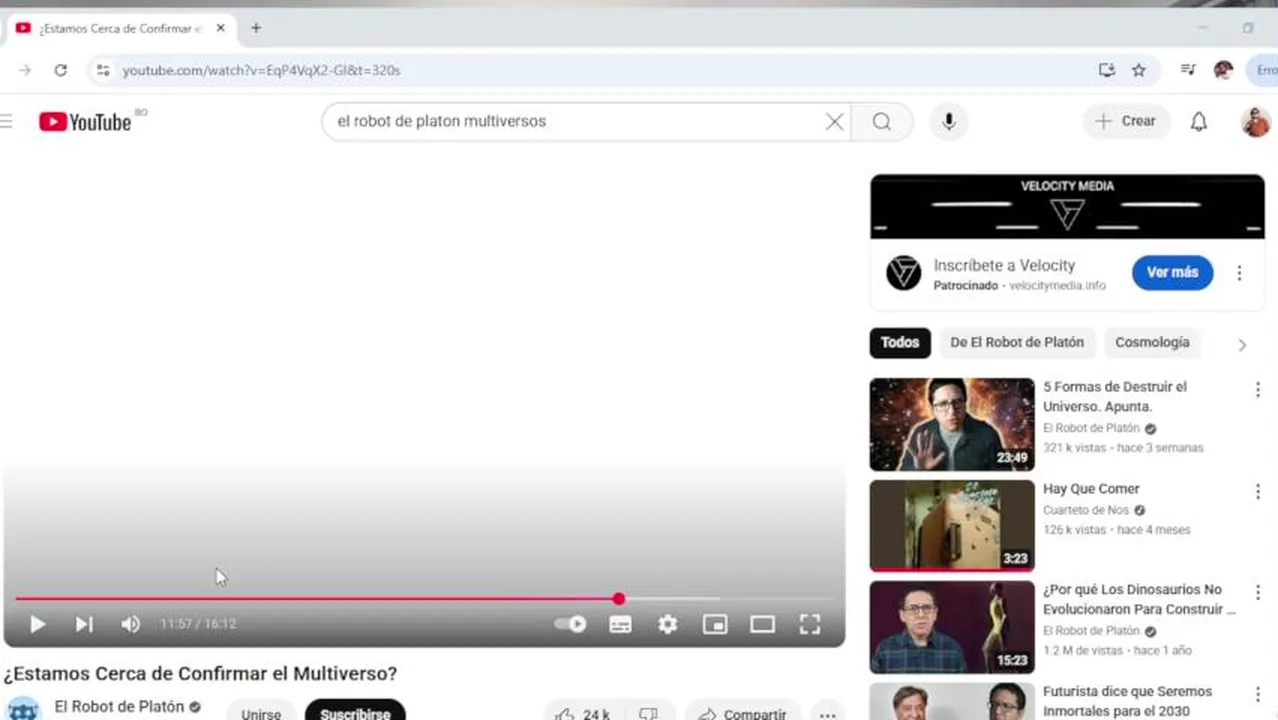Click Ver más on Velocity ad
This screenshot has height=720, width=1278.
[1172, 272]
